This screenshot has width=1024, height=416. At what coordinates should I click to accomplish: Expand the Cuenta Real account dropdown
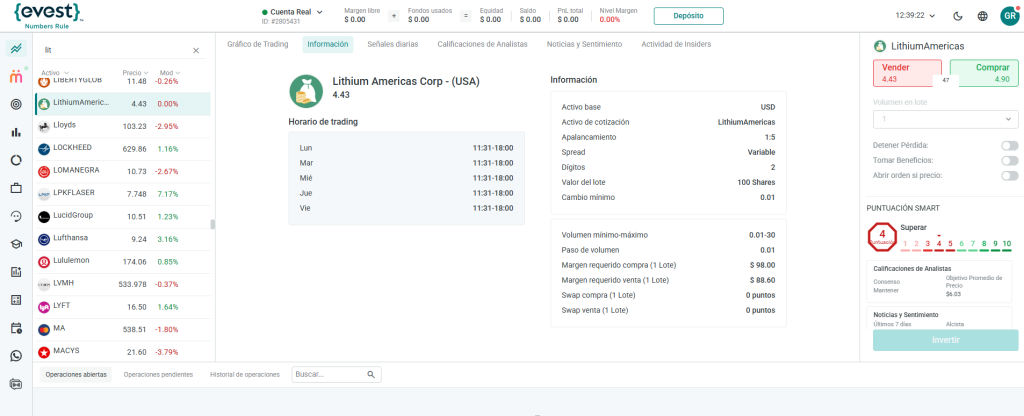click(292, 12)
